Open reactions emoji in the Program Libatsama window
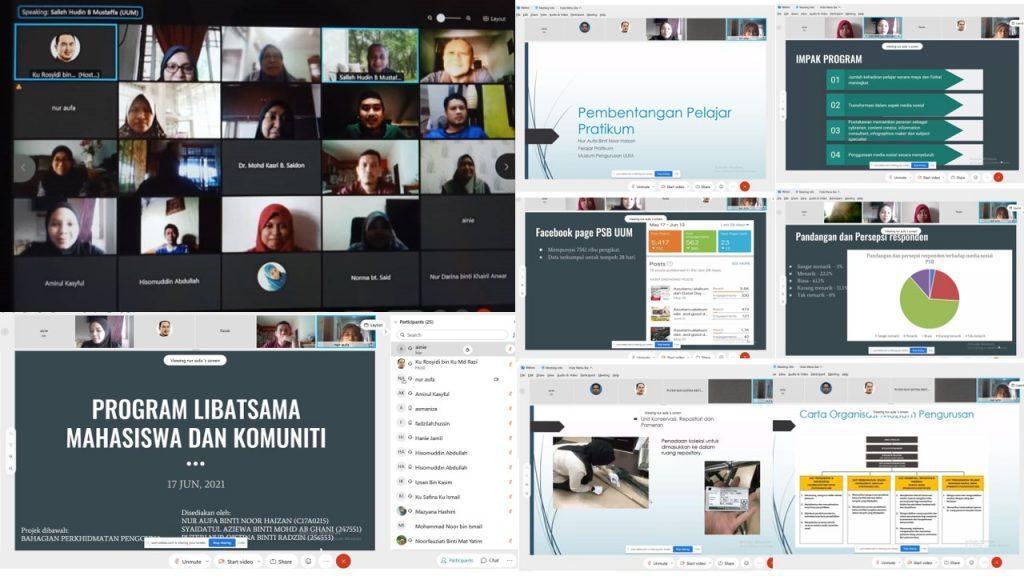The image size is (1024, 576). pos(308,561)
